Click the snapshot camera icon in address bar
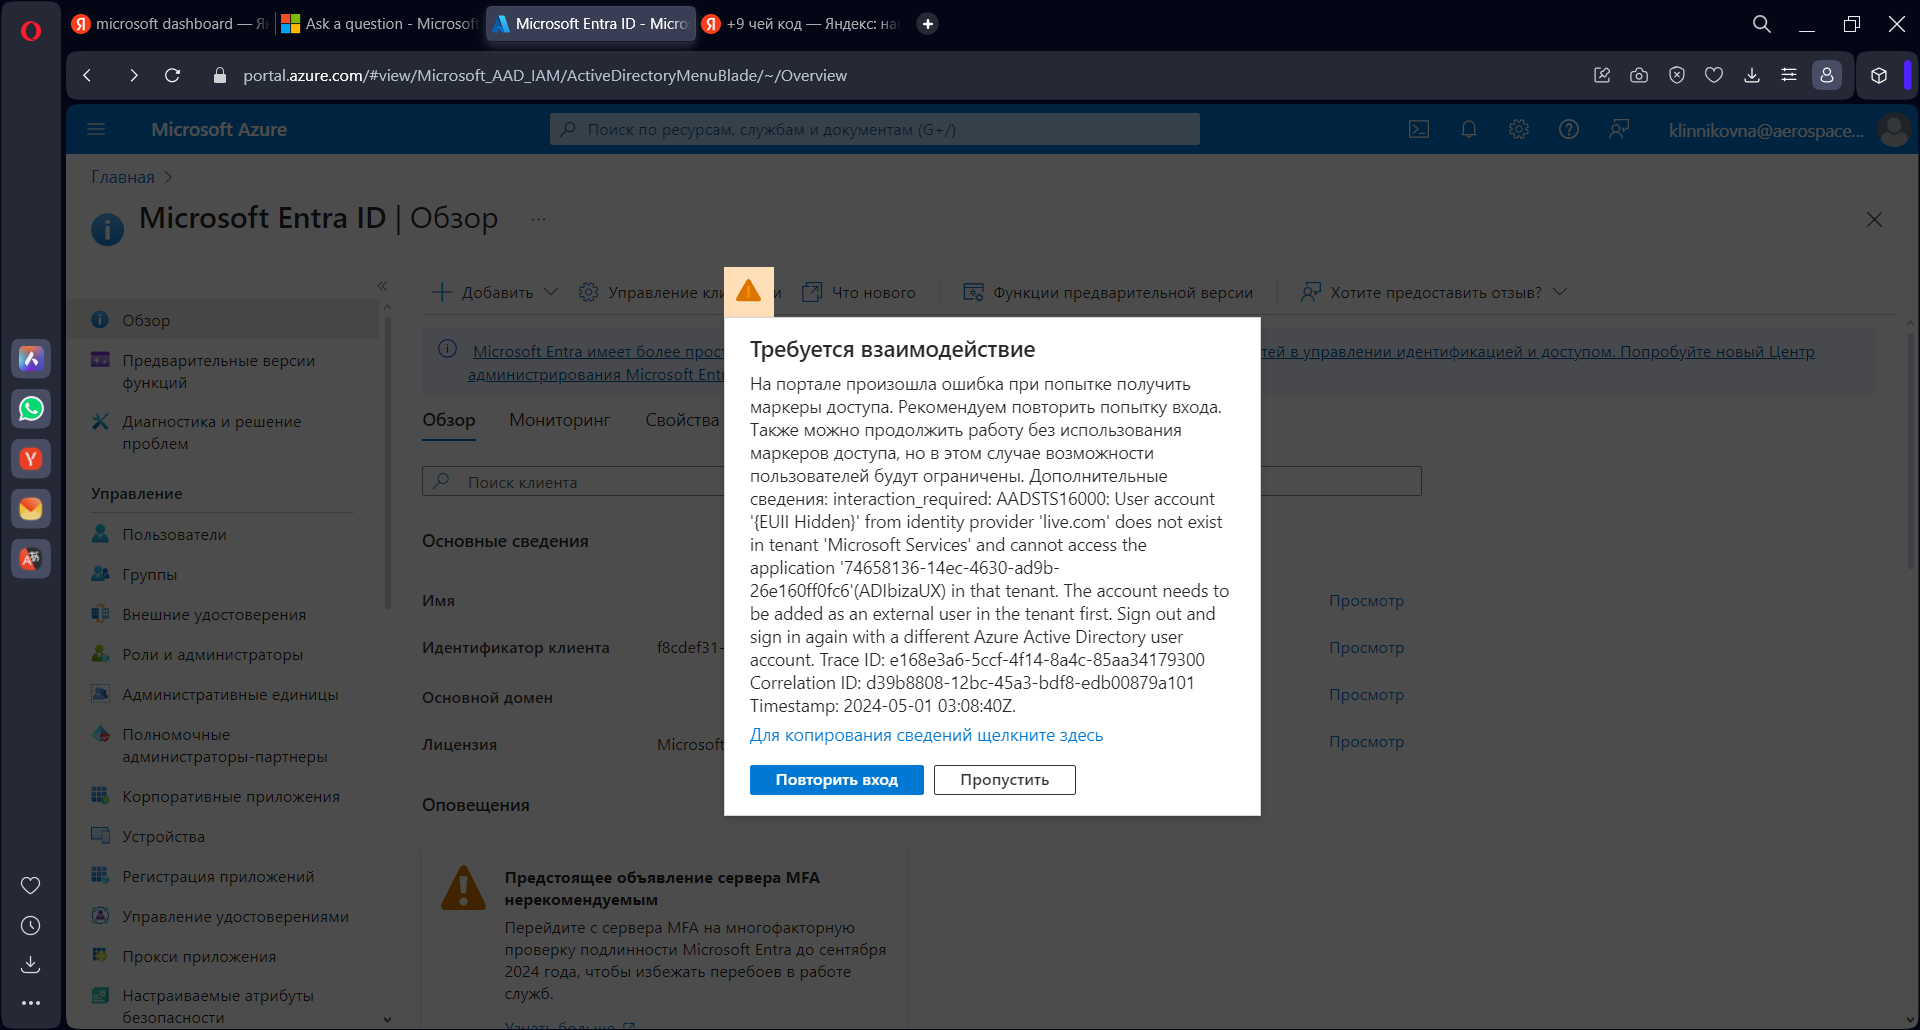Image resolution: width=1920 pixels, height=1030 pixels. point(1639,75)
